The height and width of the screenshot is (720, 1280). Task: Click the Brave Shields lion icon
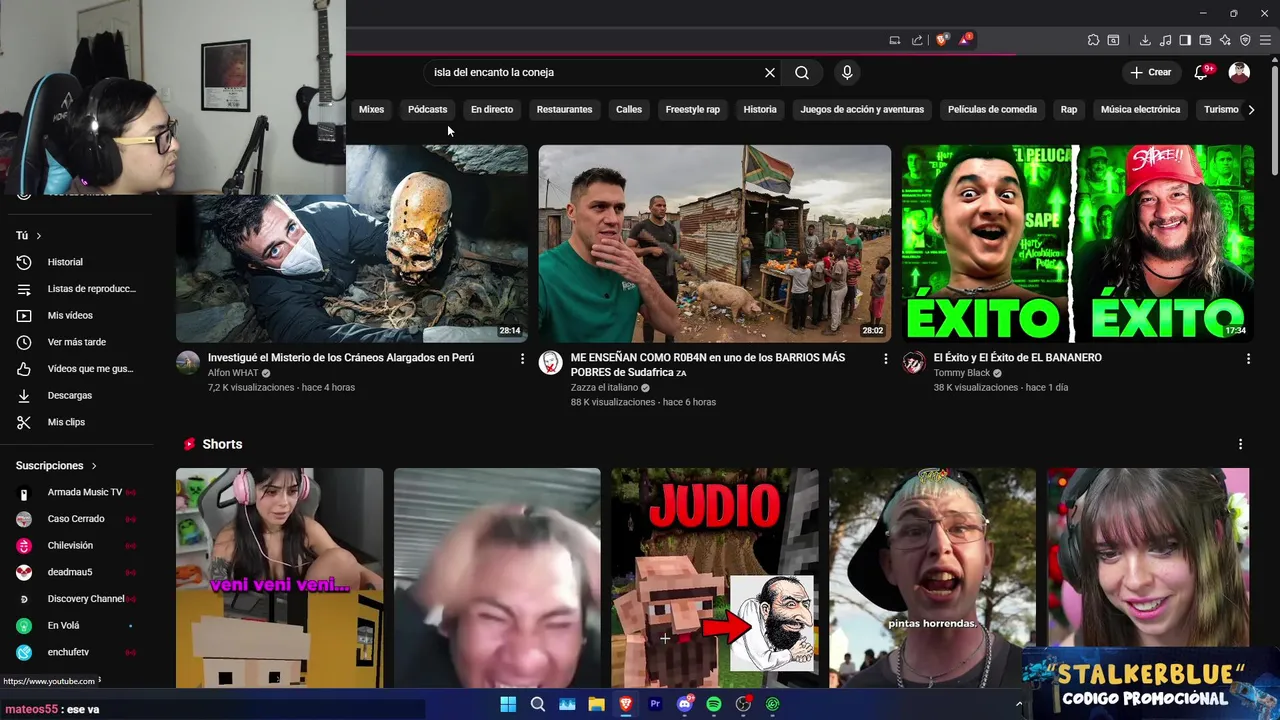click(942, 40)
